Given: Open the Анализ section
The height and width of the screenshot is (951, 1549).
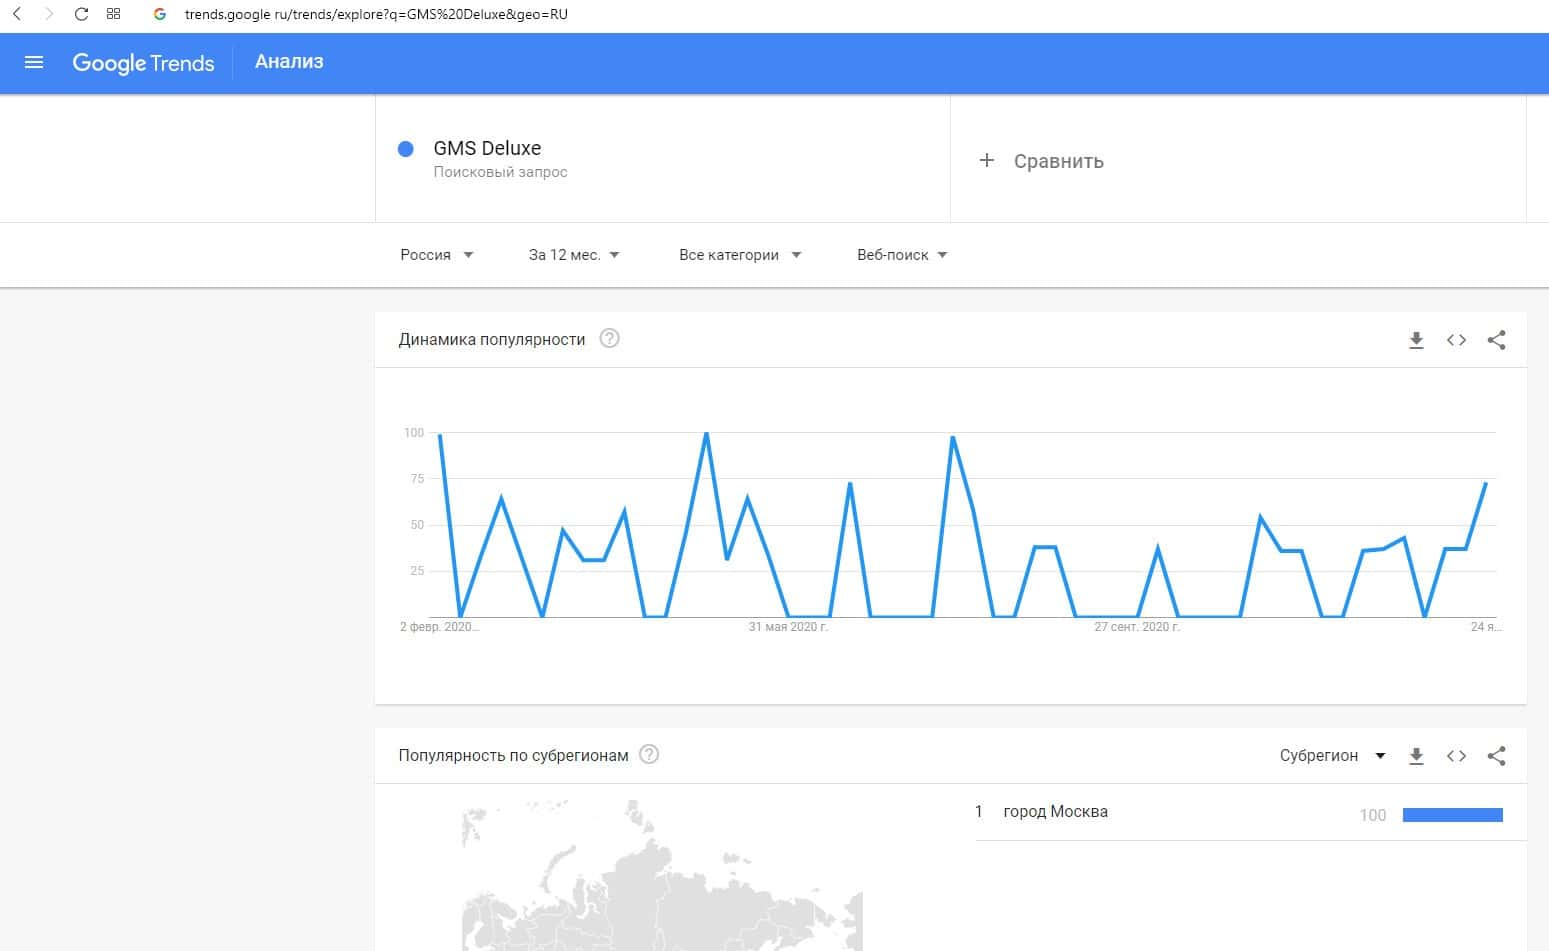Looking at the screenshot, I should coord(289,62).
